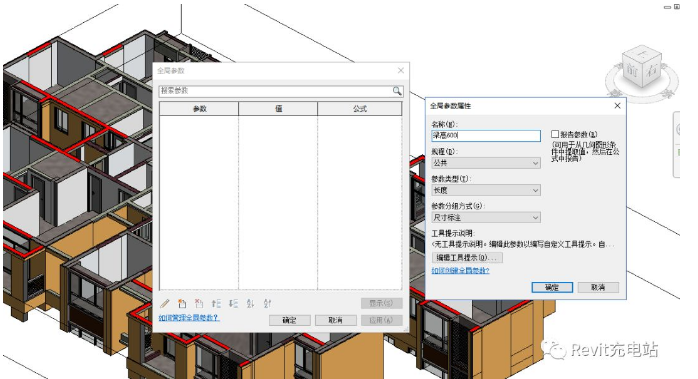Click the 值 column header

pyautogui.click(x=278, y=109)
